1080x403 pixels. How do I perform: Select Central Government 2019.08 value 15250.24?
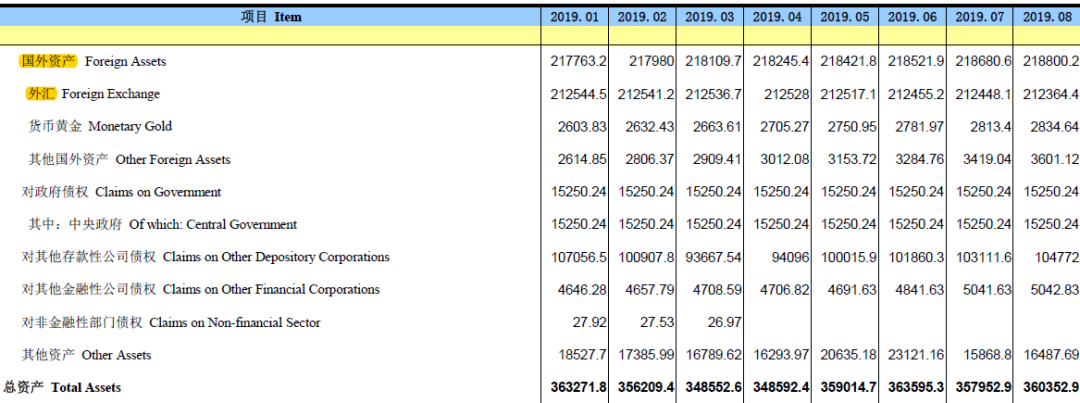tap(1051, 225)
